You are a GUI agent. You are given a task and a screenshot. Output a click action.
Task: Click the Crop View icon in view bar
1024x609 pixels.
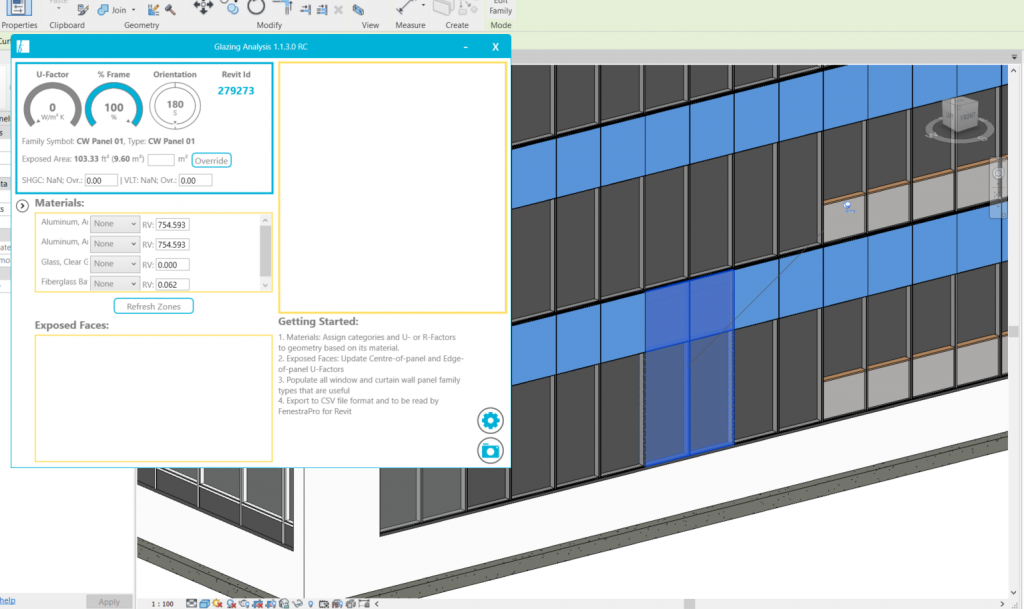pyautogui.click(x=258, y=604)
